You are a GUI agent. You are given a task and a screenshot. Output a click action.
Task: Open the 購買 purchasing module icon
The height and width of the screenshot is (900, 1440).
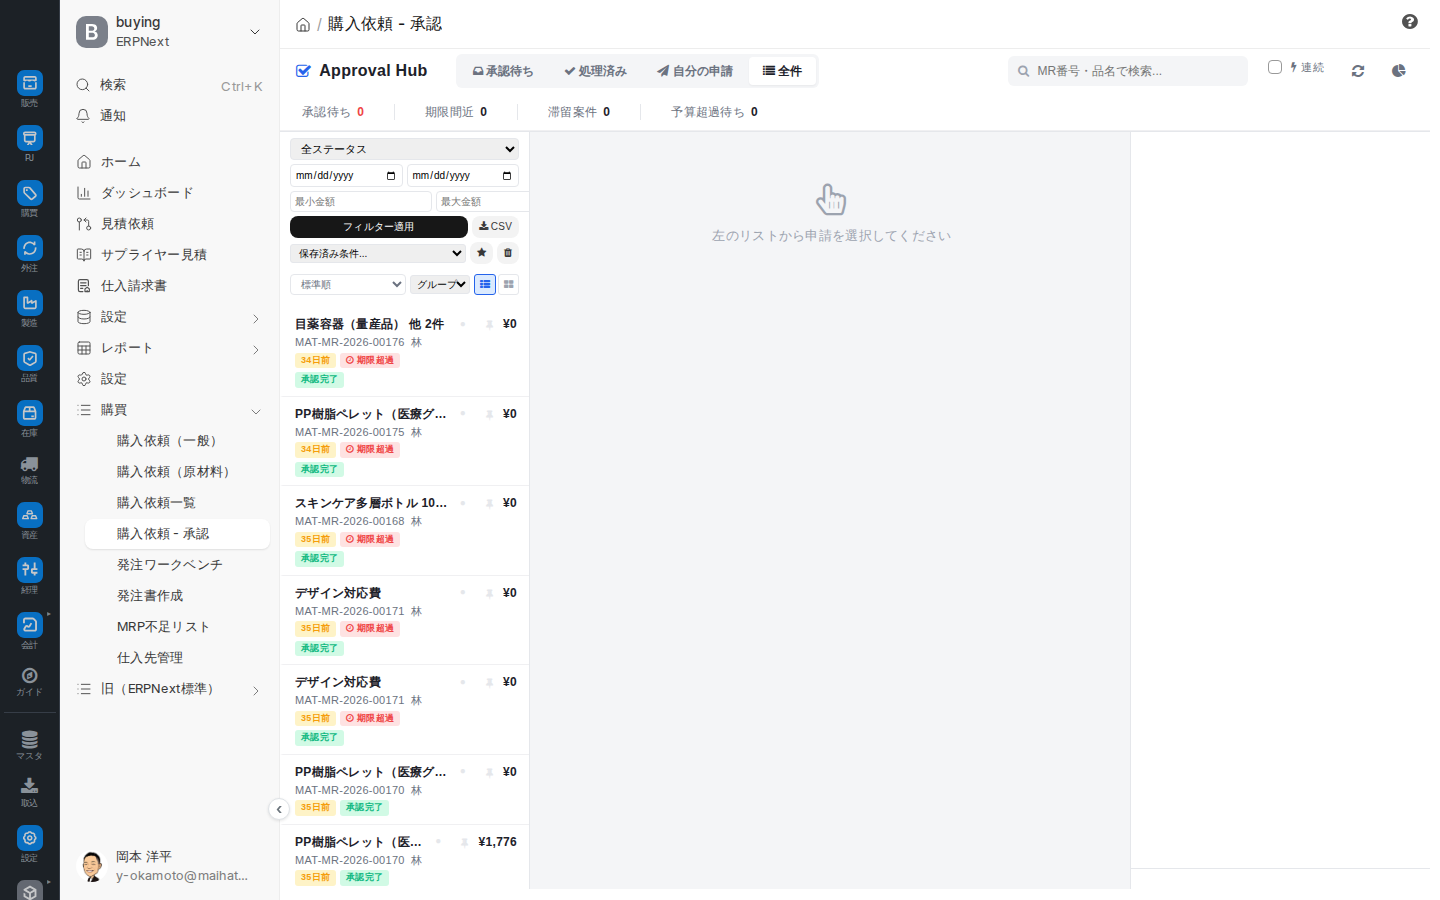point(30,193)
